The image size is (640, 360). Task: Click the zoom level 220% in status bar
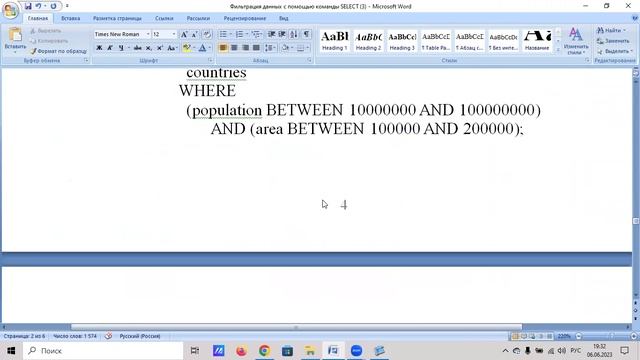(564, 336)
